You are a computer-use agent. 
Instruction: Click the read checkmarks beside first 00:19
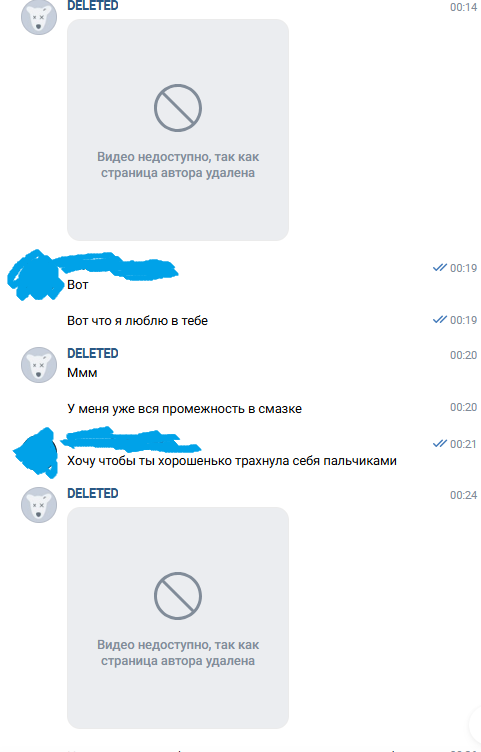click(x=440, y=268)
